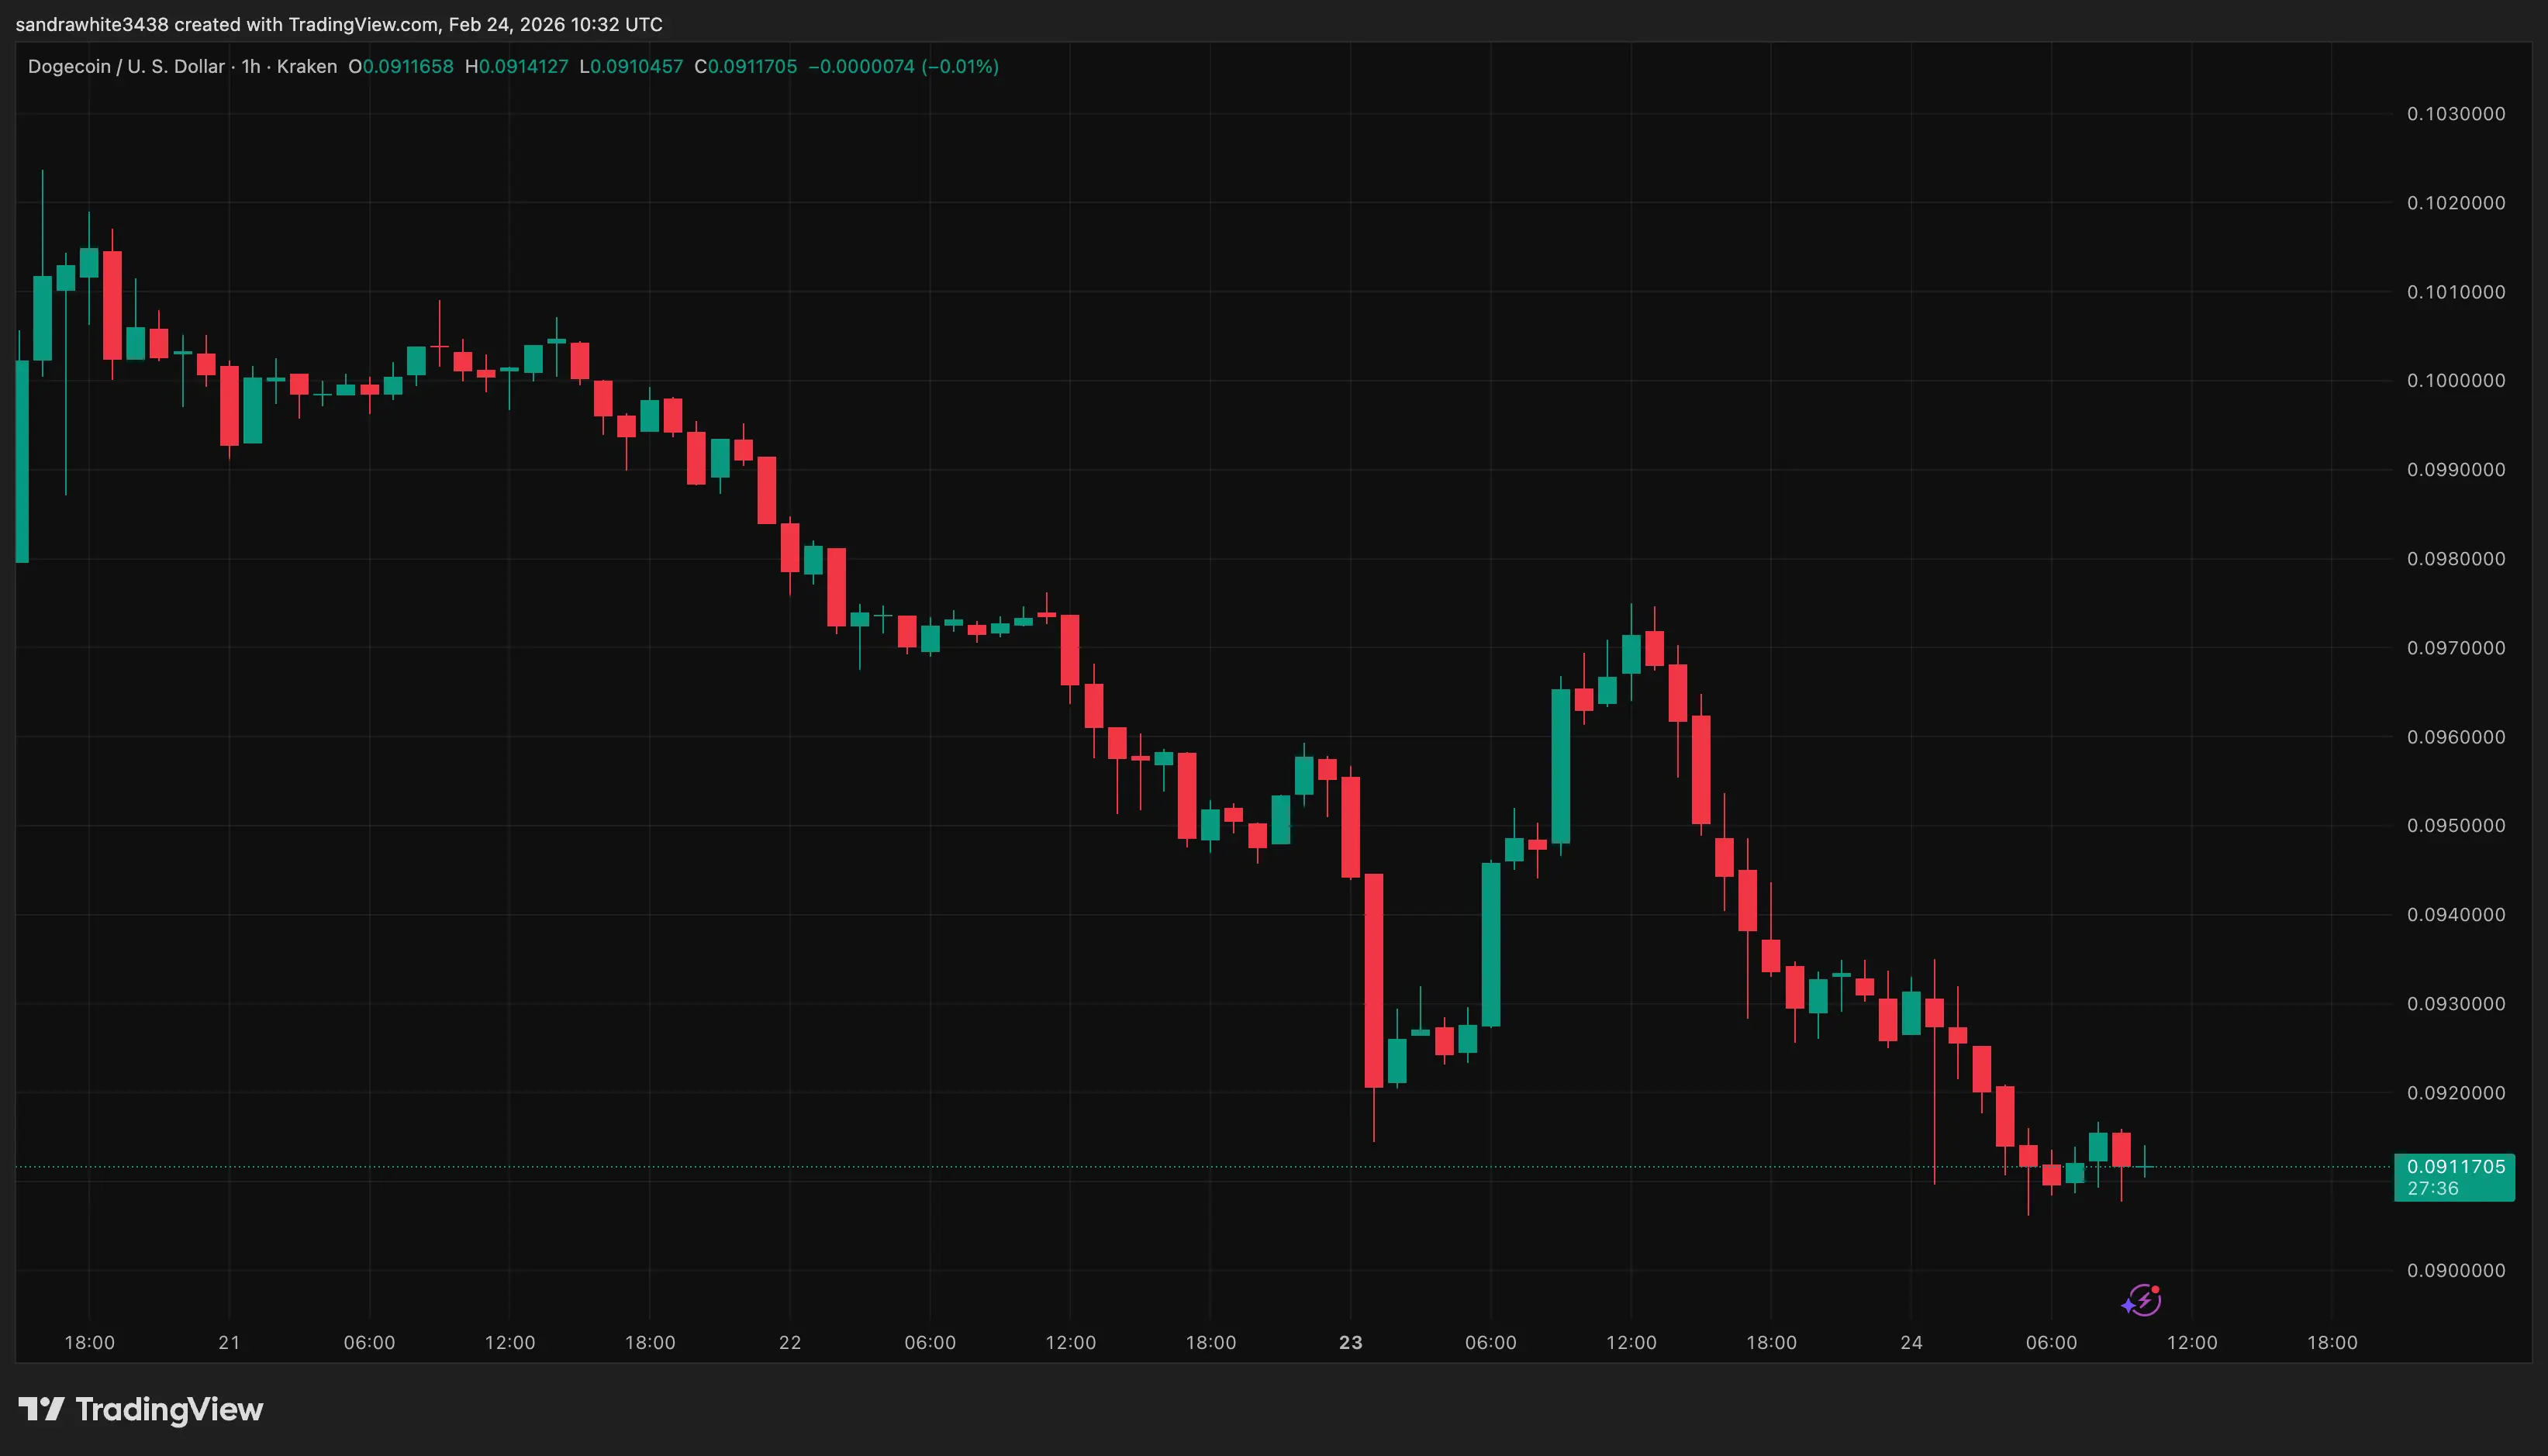This screenshot has width=2548, height=1456.
Task: Select the Kraken exchange label in the legend
Action: tap(307, 67)
